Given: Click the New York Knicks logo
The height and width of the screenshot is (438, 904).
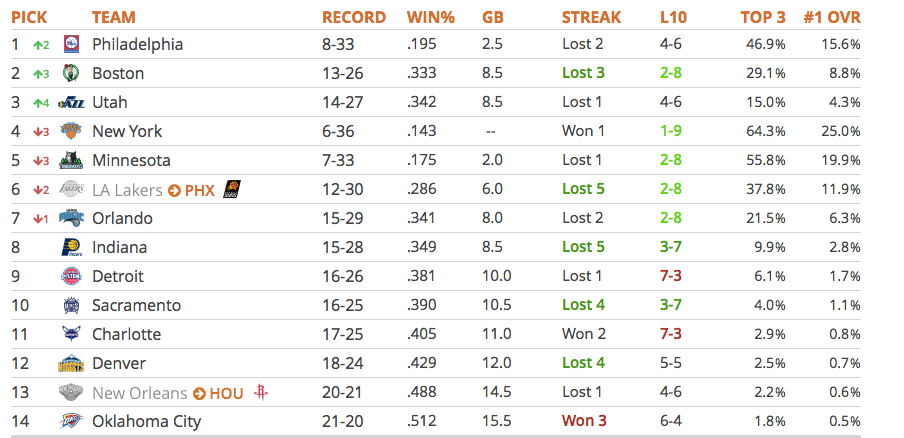Looking at the screenshot, I should click(x=71, y=131).
